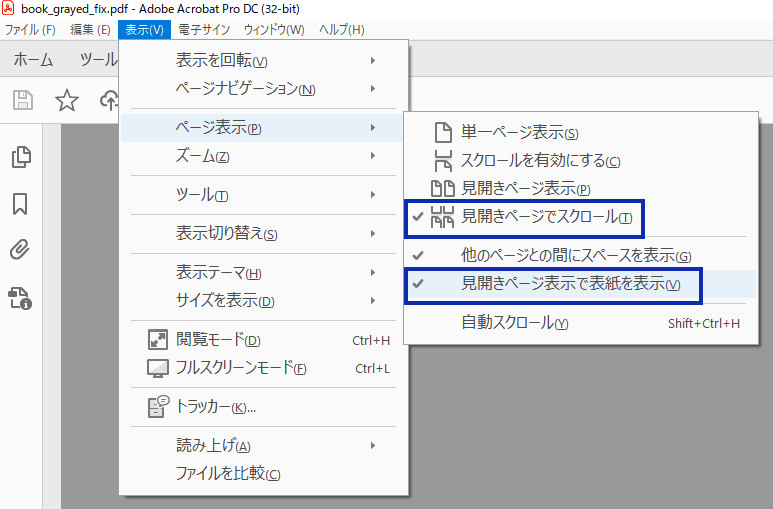Toggle 他のページとの間にスペースを表示 checkmark
This screenshot has width=773, height=509.
coord(581,255)
